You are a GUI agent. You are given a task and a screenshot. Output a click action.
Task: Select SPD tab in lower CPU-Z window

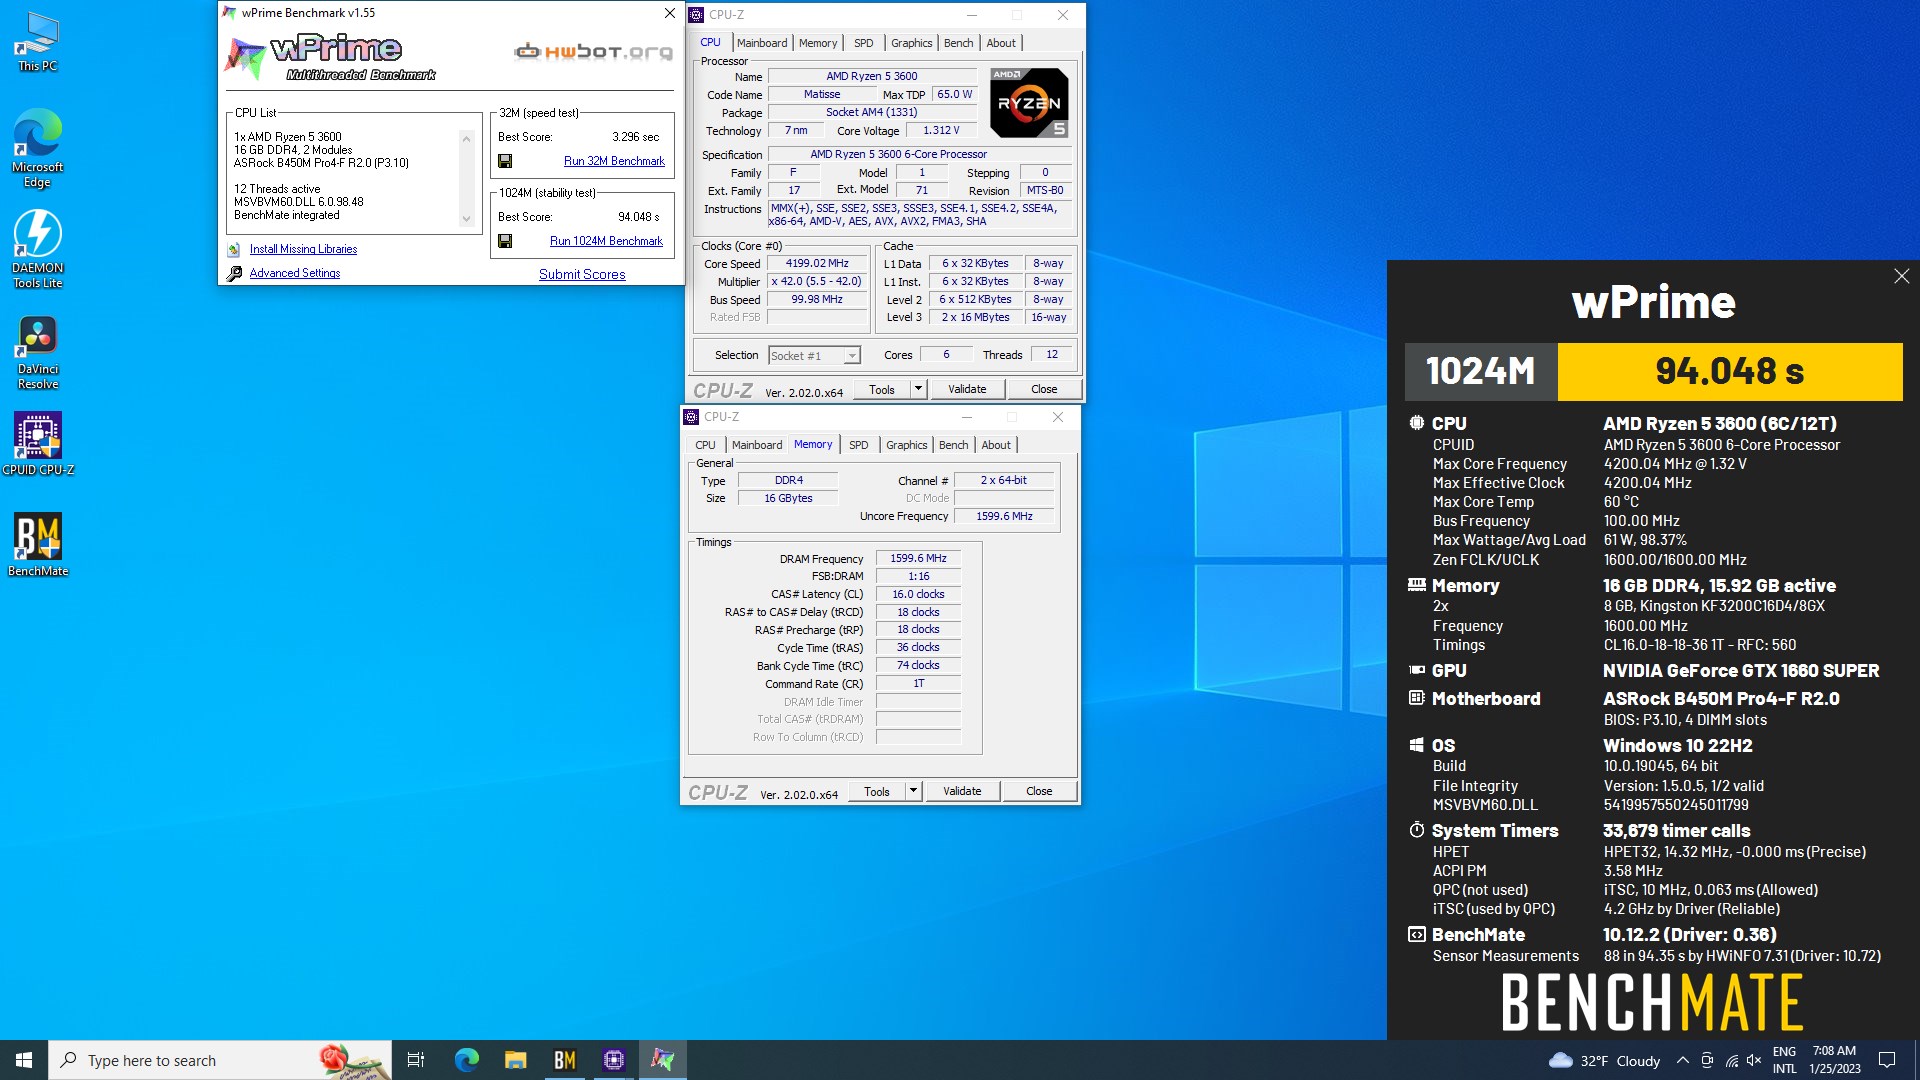click(859, 445)
